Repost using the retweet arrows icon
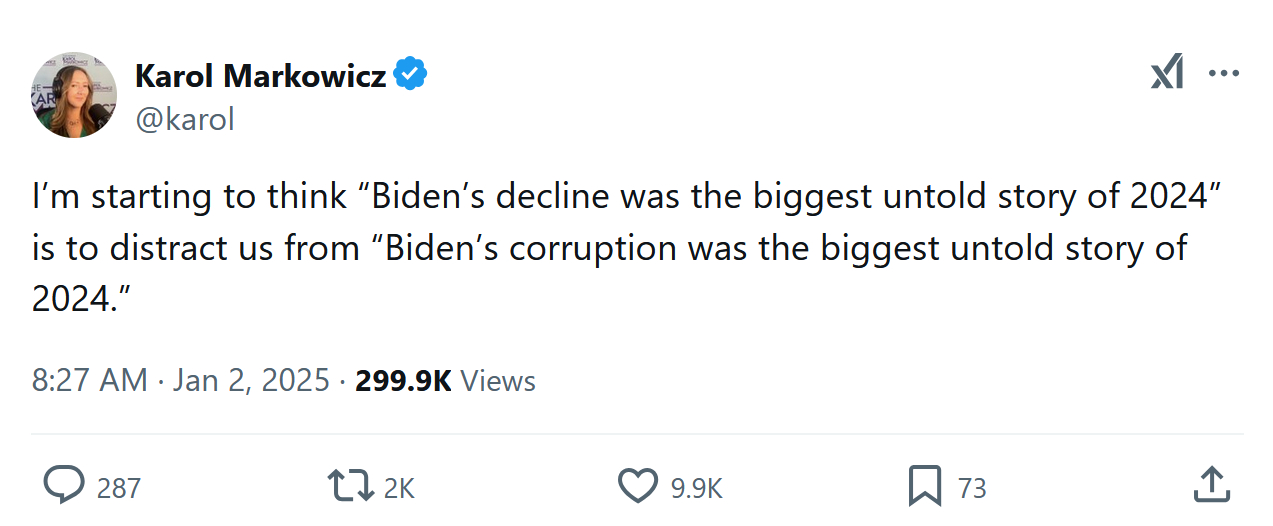Viewport: 1273px width, 526px height. pos(349,486)
